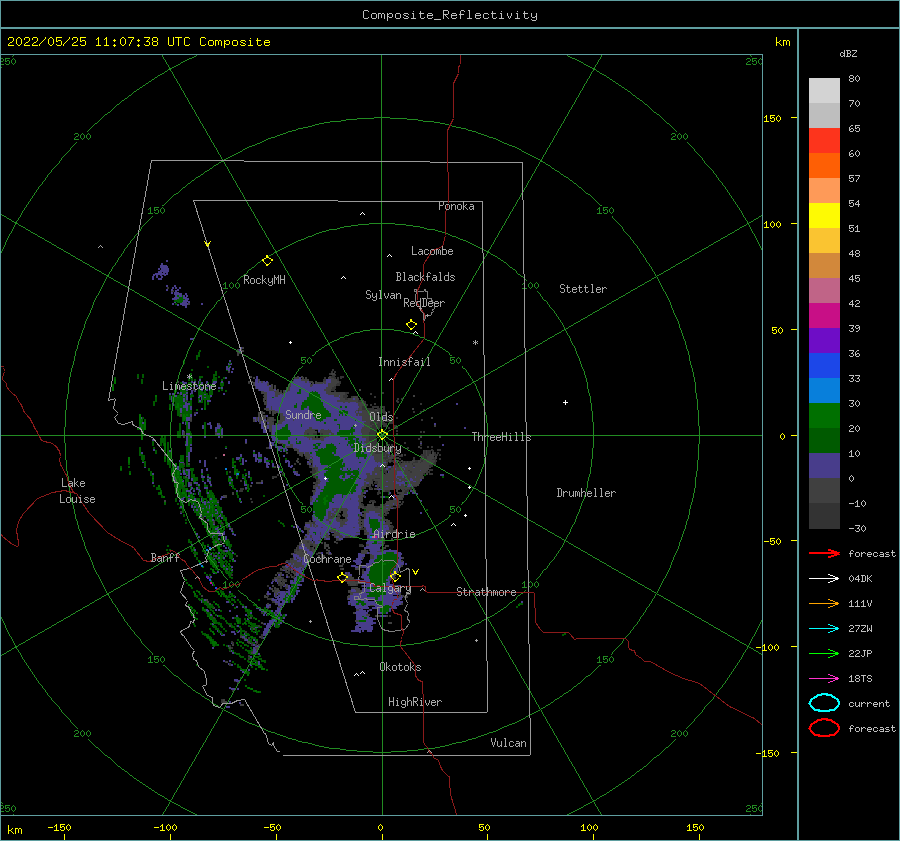Click the cyan 27ZW arrow icon
Viewport: 900px width, 841px height.
(824, 629)
